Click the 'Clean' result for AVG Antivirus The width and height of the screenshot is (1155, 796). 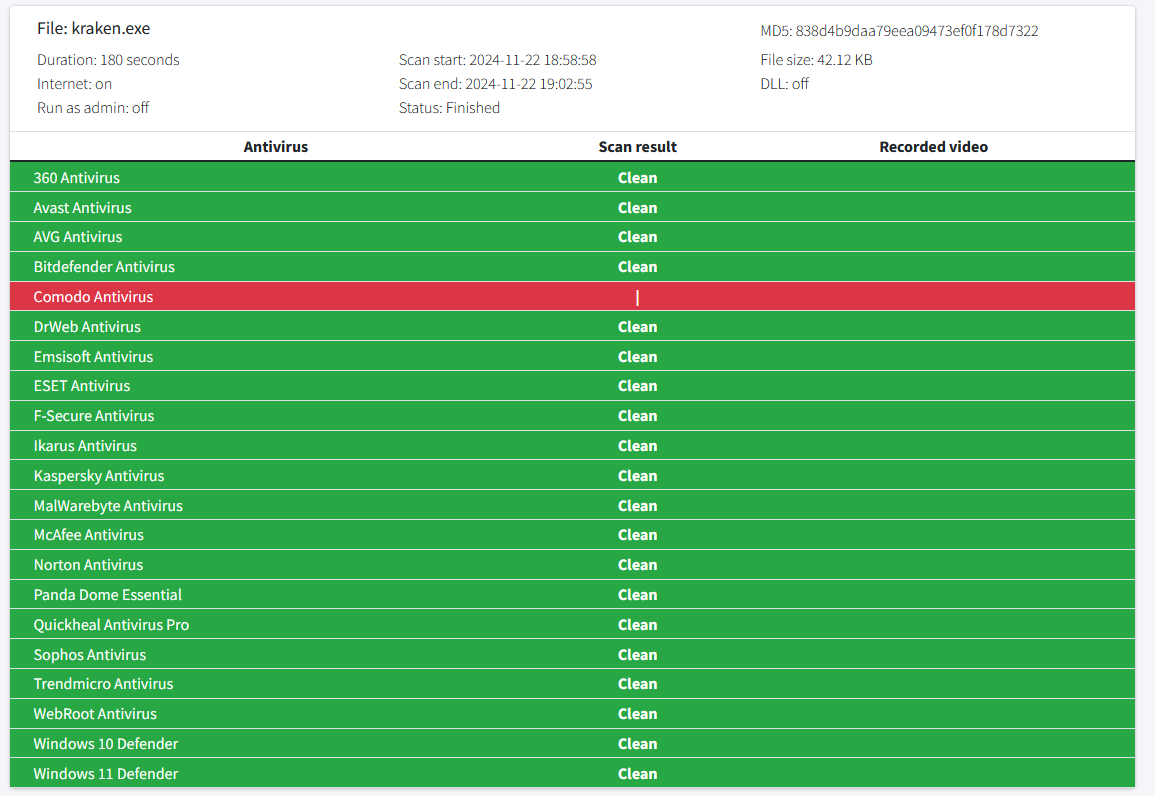pos(637,236)
